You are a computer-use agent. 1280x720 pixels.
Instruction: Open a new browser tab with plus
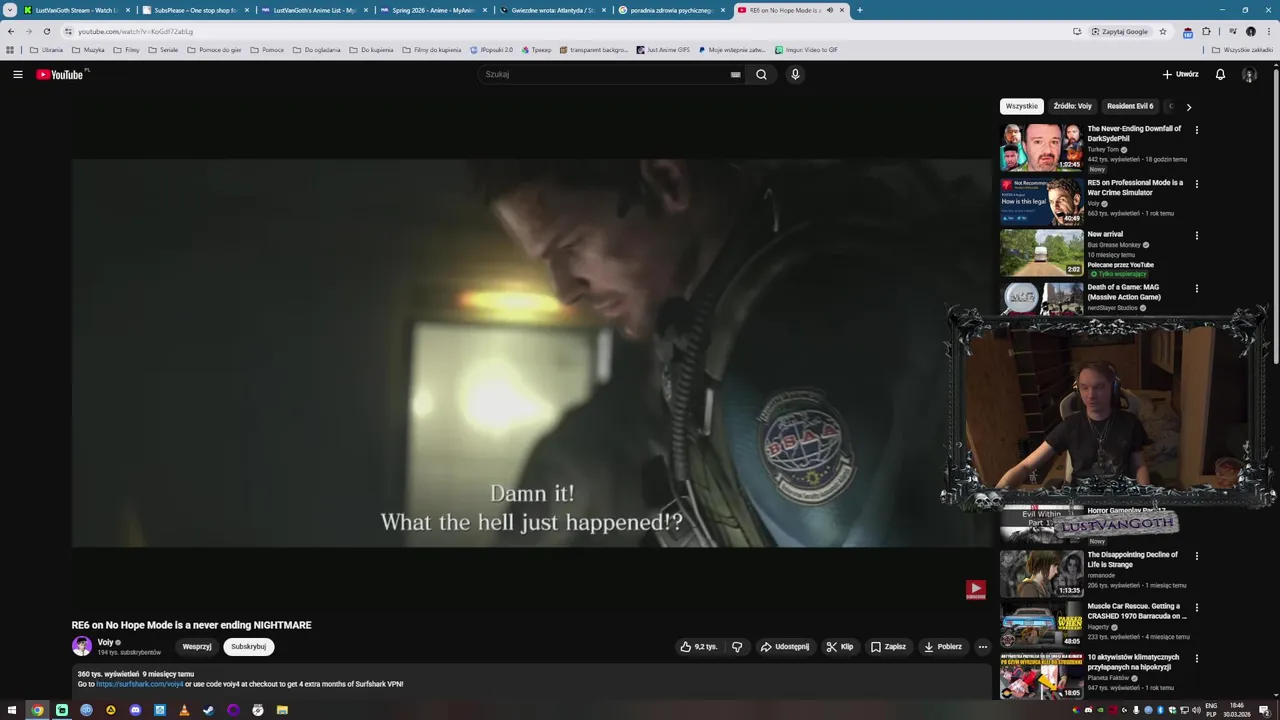(x=859, y=10)
